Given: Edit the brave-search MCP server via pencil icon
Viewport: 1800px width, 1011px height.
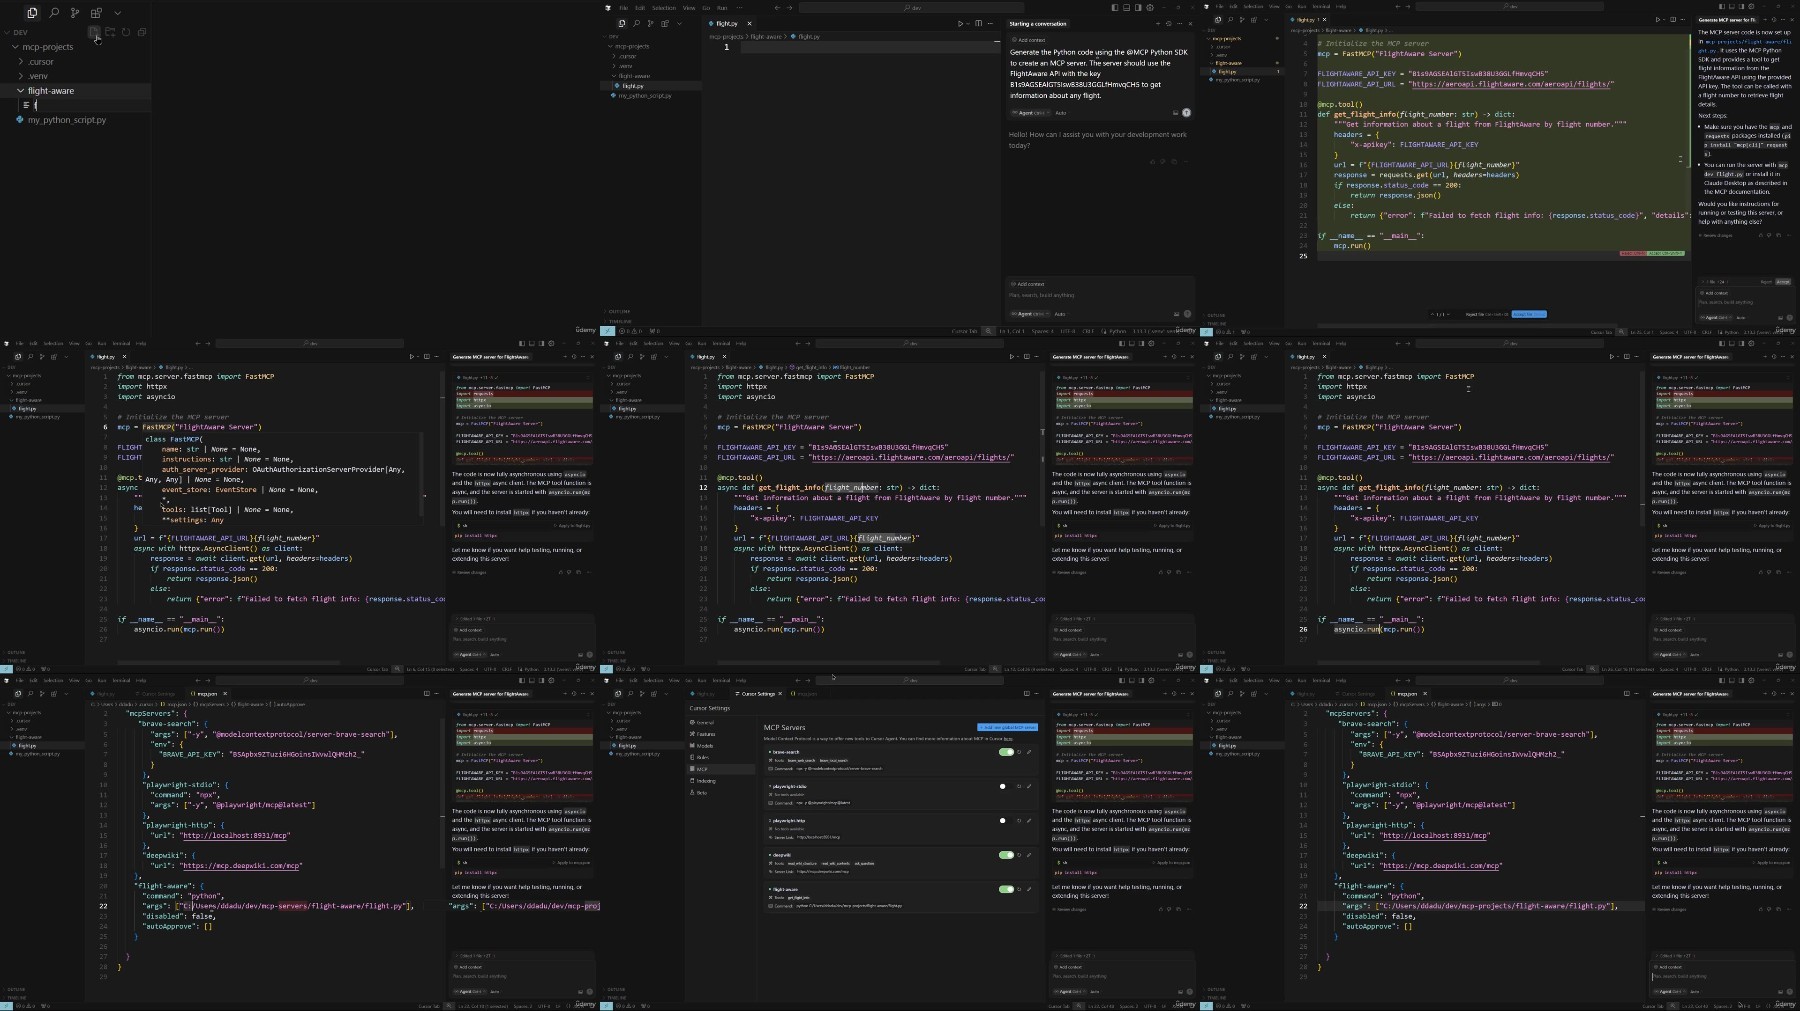Looking at the screenshot, I should click(x=1029, y=752).
